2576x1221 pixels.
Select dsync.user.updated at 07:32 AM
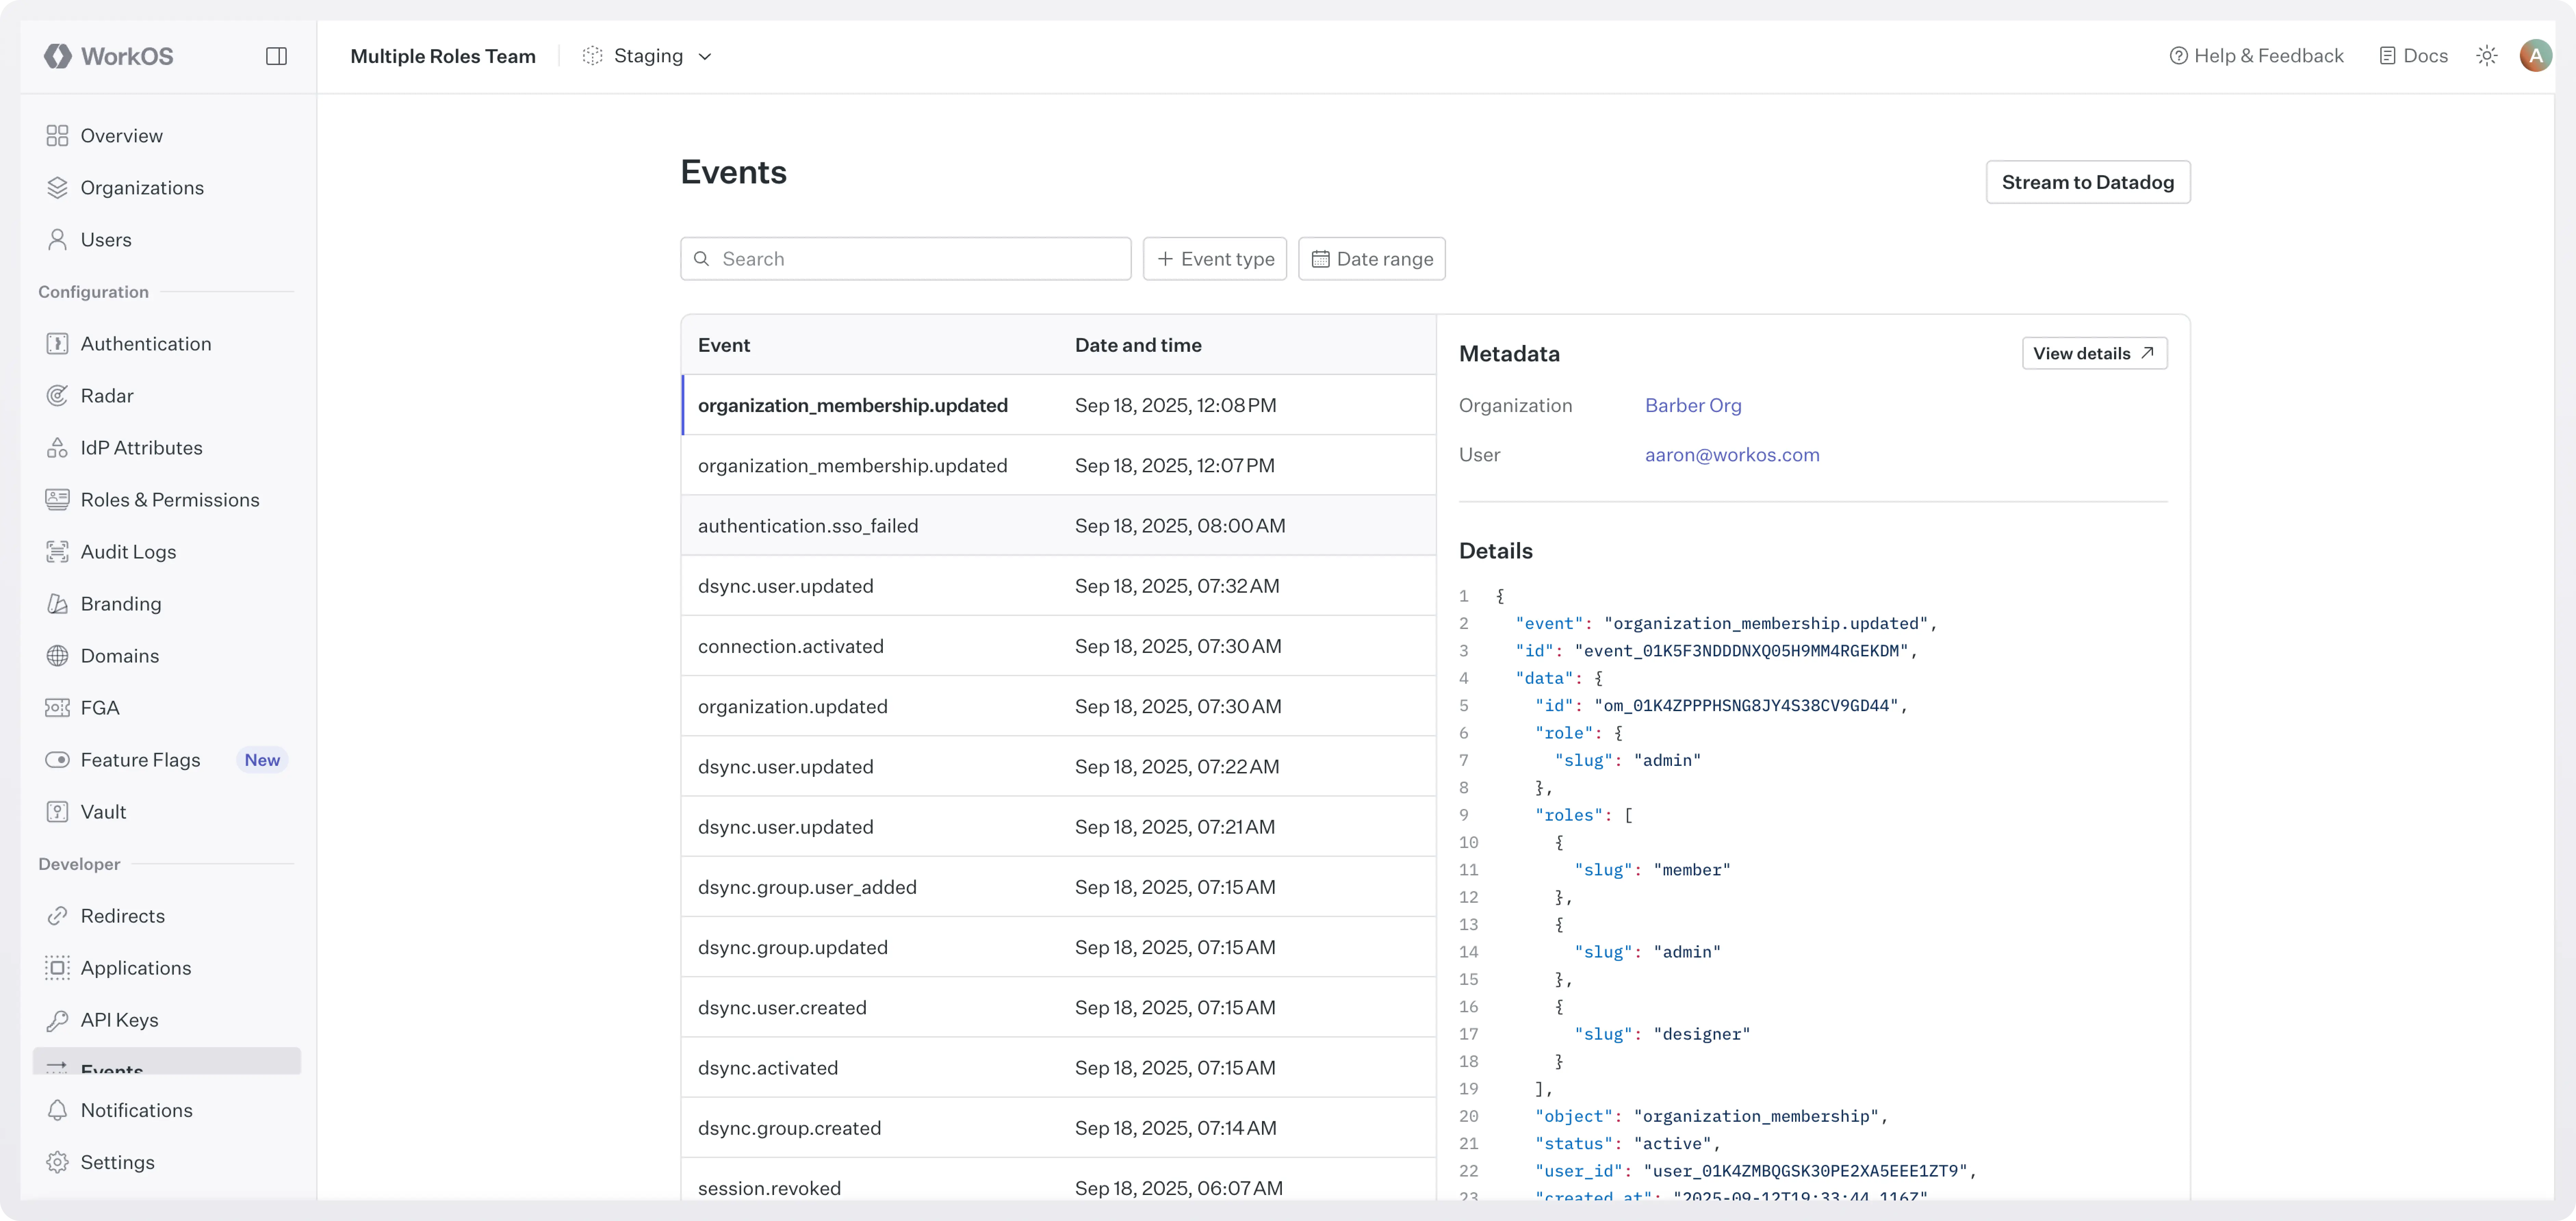pyautogui.click(x=1059, y=586)
